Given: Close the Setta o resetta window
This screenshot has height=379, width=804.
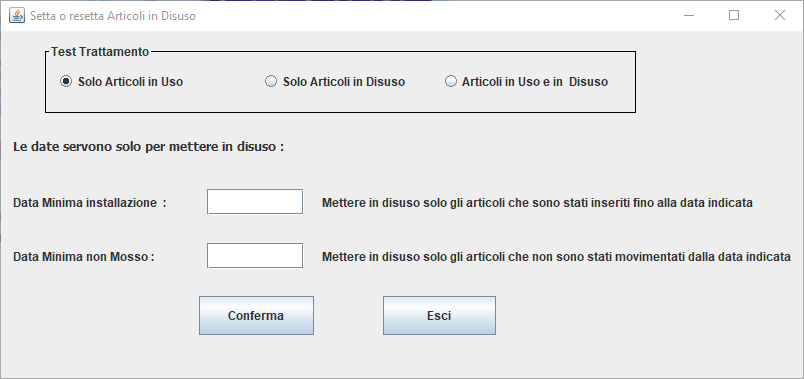Looking at the screenshot, I should coord(779,15).
